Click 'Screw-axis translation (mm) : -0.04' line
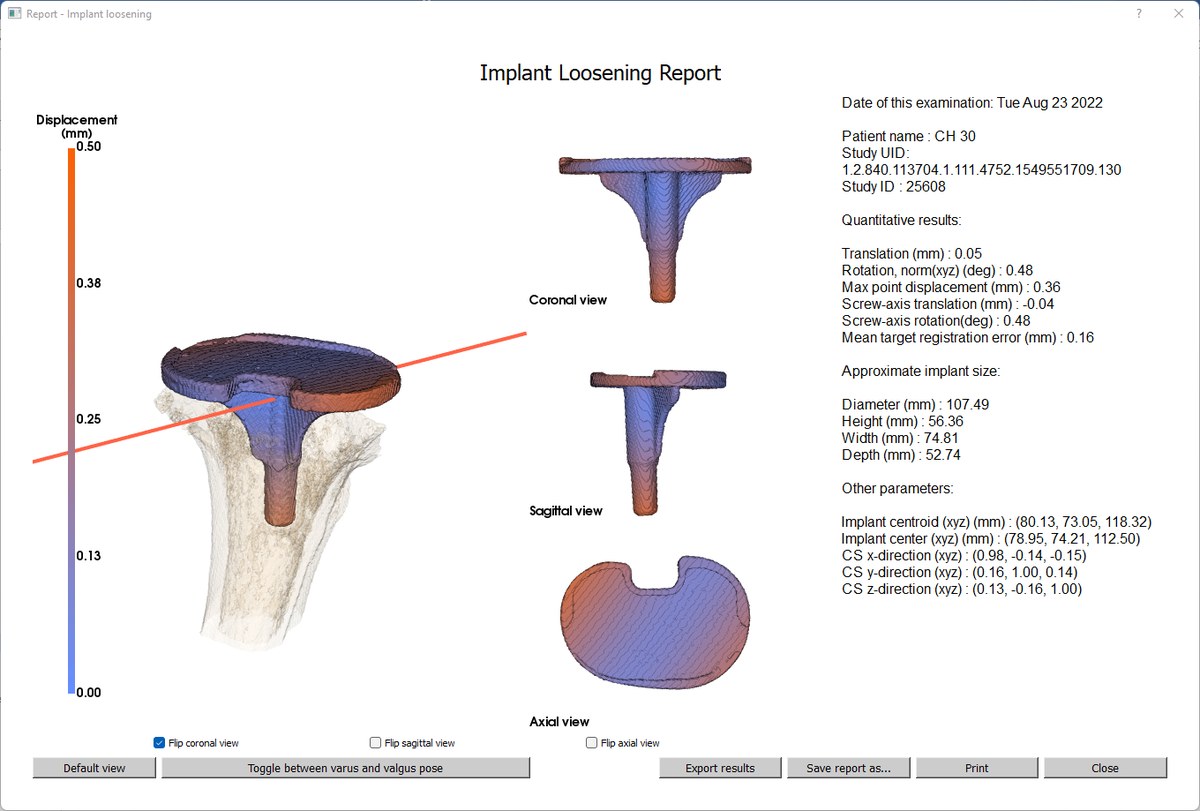The height and width of the screenshot is (811, 1200). coord(948,304)
